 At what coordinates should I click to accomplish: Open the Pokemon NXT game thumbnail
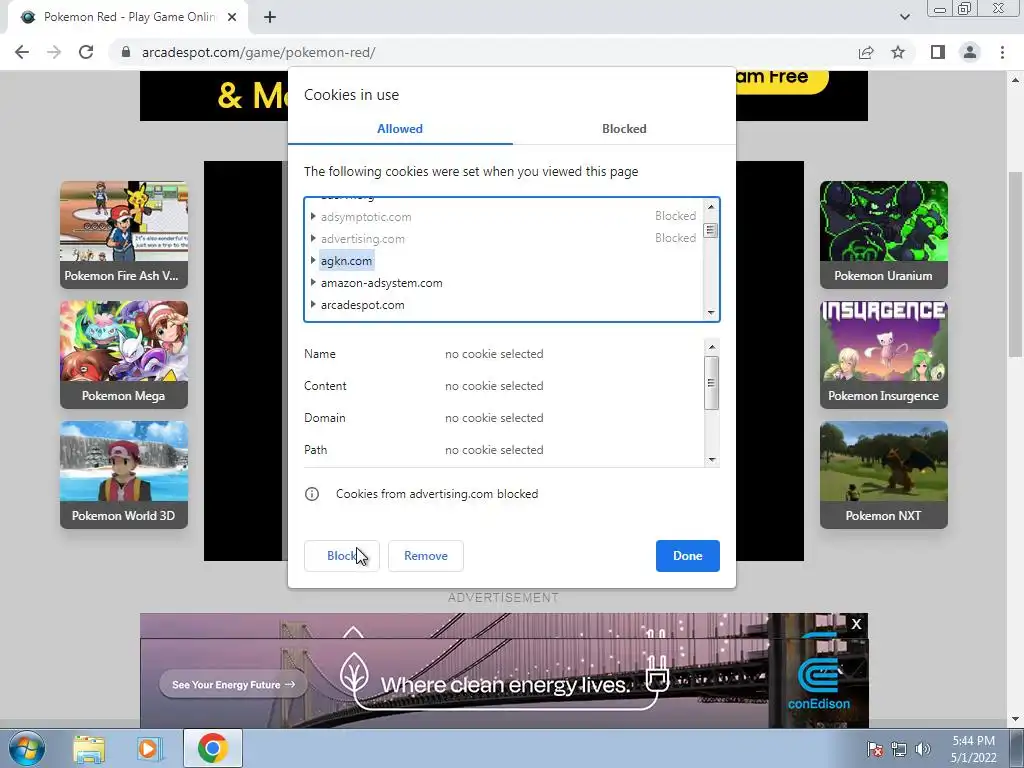click(884, 475)
